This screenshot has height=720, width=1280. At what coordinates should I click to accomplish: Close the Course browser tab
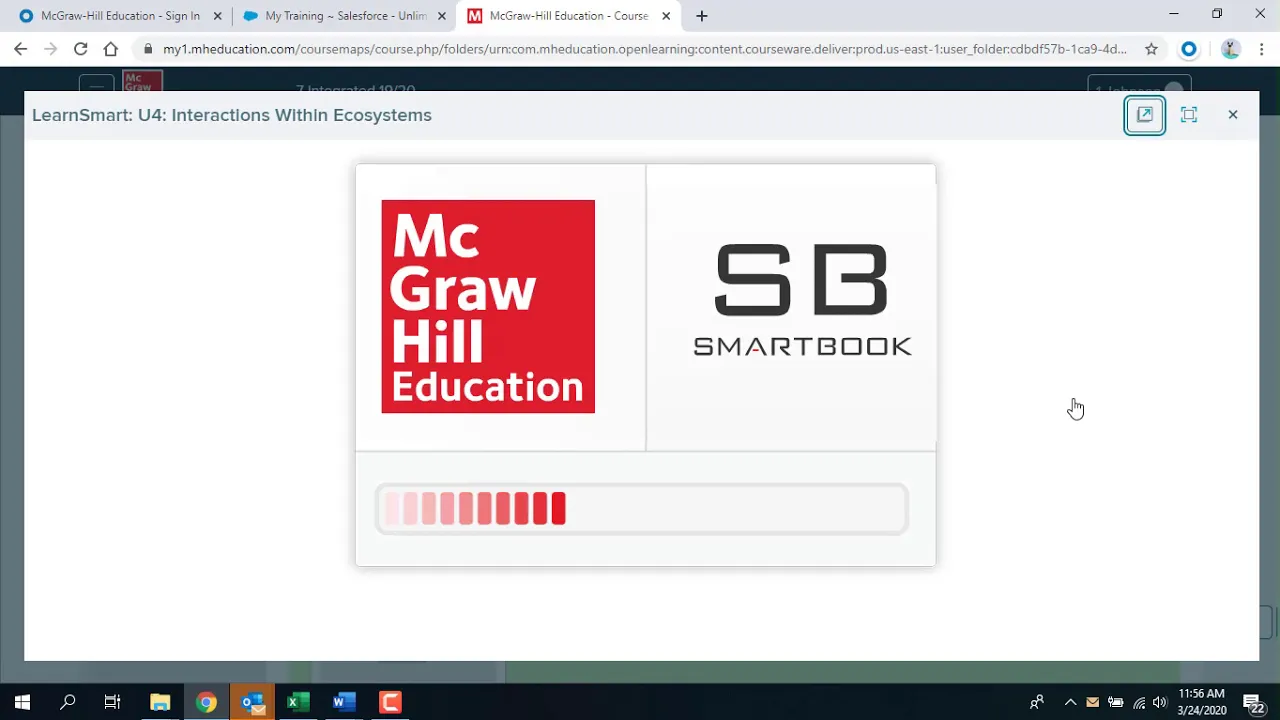(666, 16)
